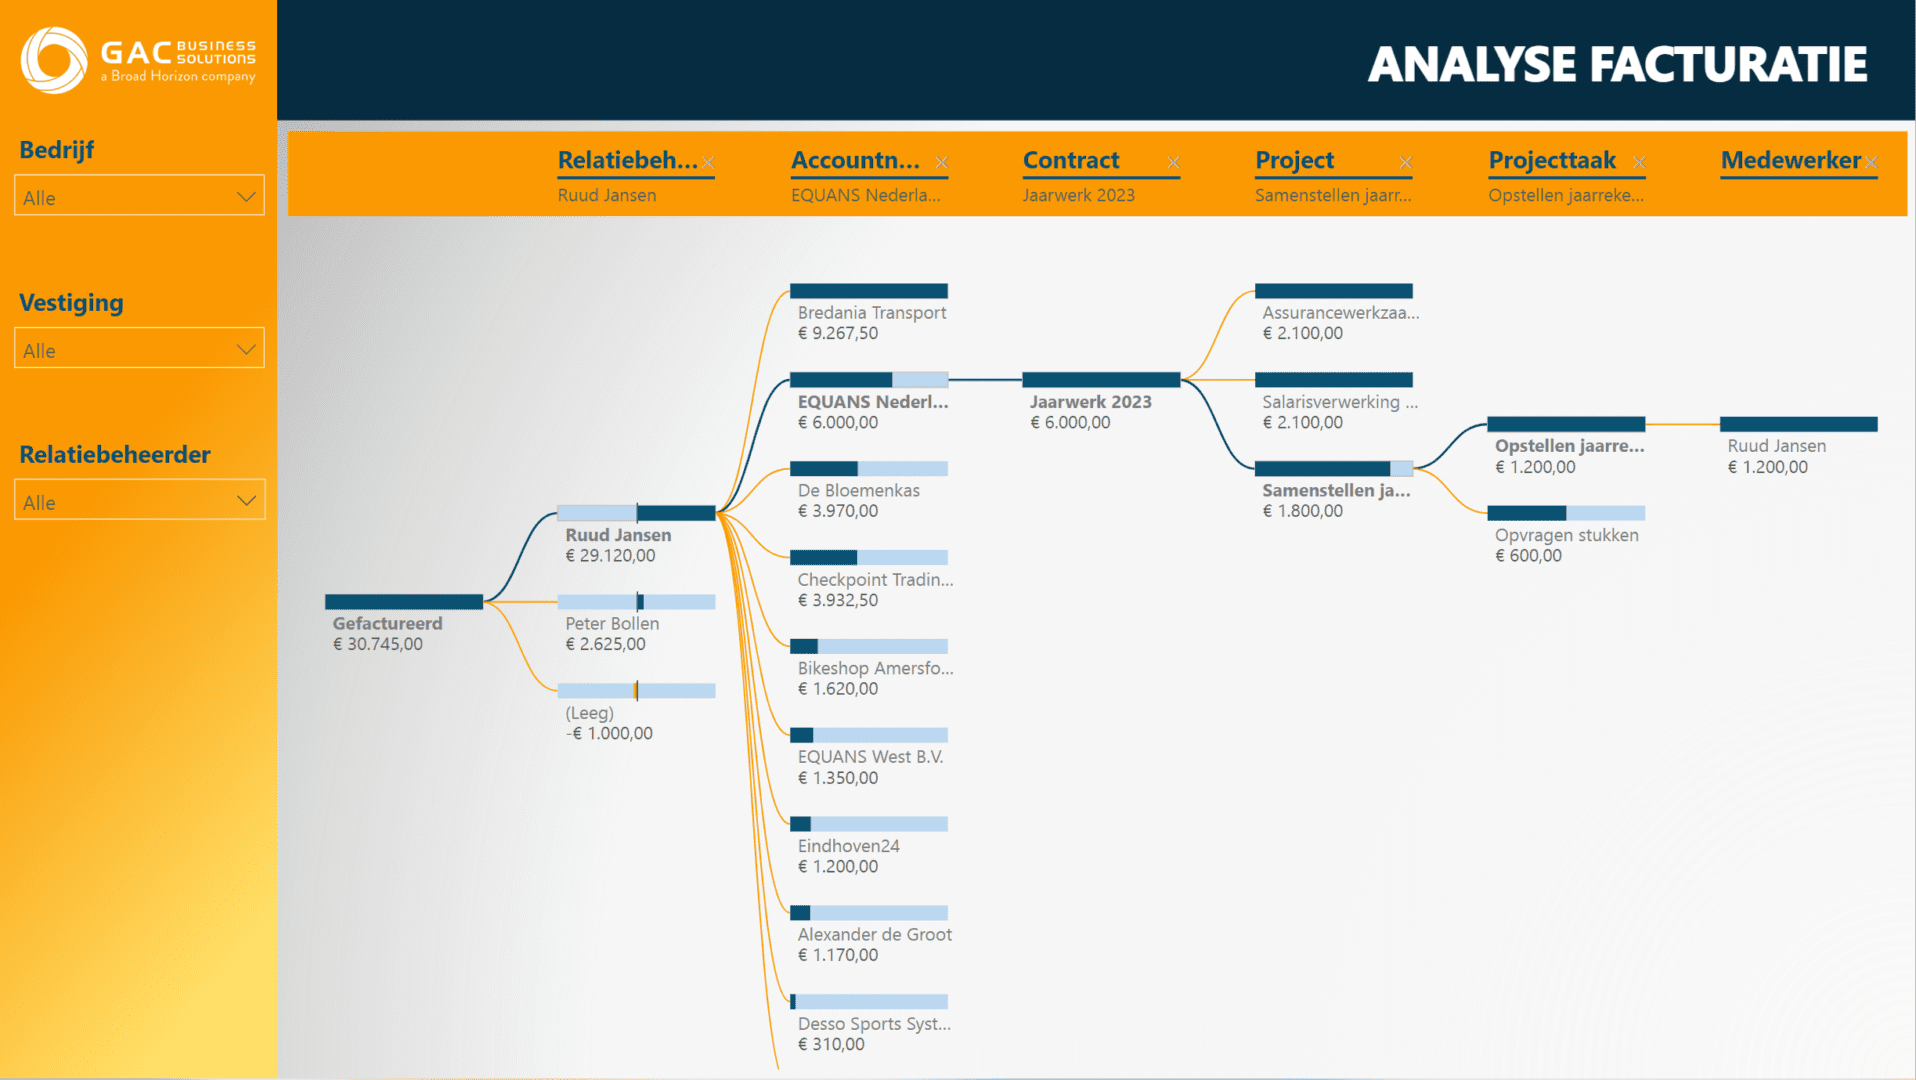Open the Vestiging dropdown
The height and width of the screenshot is (1080, 1916).
click(139, 349)
